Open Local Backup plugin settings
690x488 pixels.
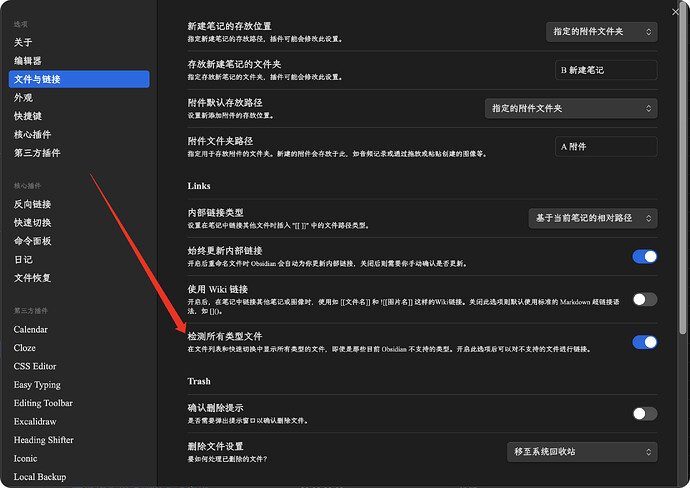click(x=39, y=477)
